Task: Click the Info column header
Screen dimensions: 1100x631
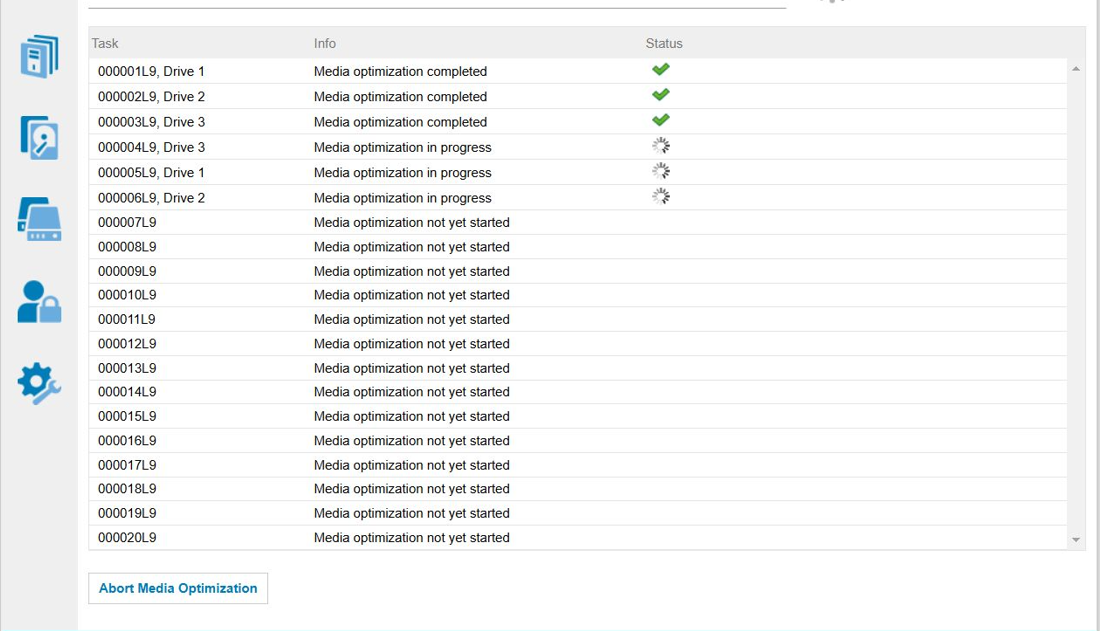Action: (325, 43)
